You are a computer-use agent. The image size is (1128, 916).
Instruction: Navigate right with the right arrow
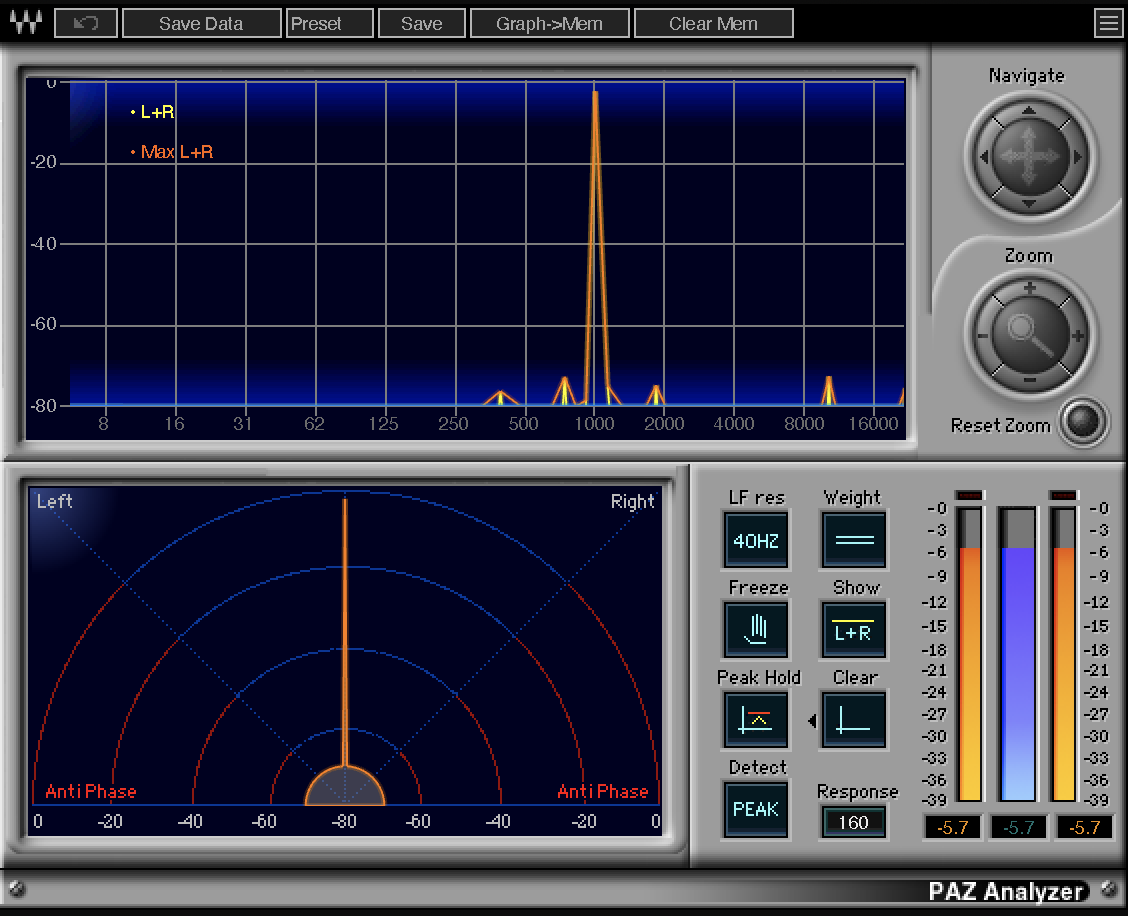(x=1077, y=157)
